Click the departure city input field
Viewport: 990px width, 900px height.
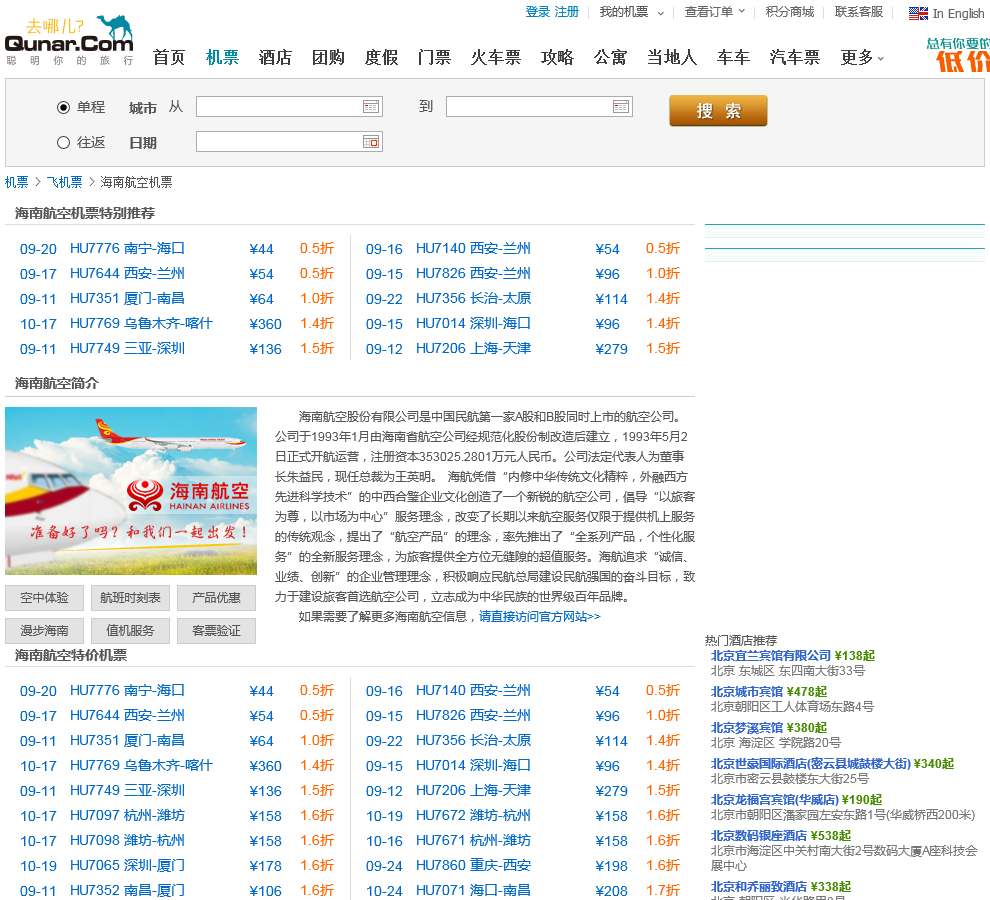click(277, 106)
